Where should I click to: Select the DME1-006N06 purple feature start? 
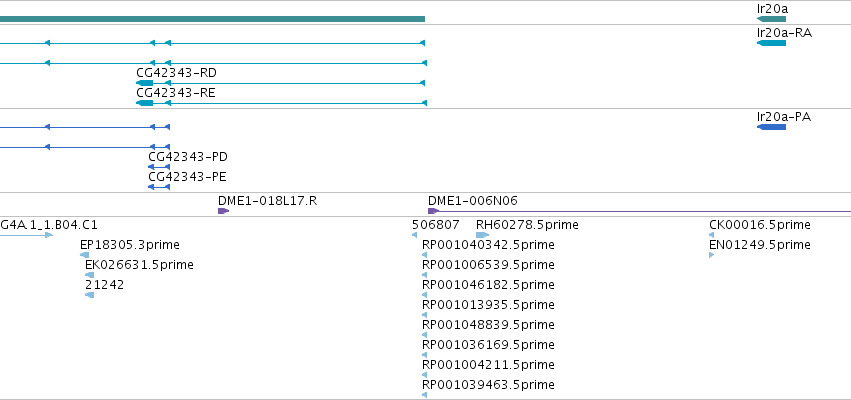(433, 211)
